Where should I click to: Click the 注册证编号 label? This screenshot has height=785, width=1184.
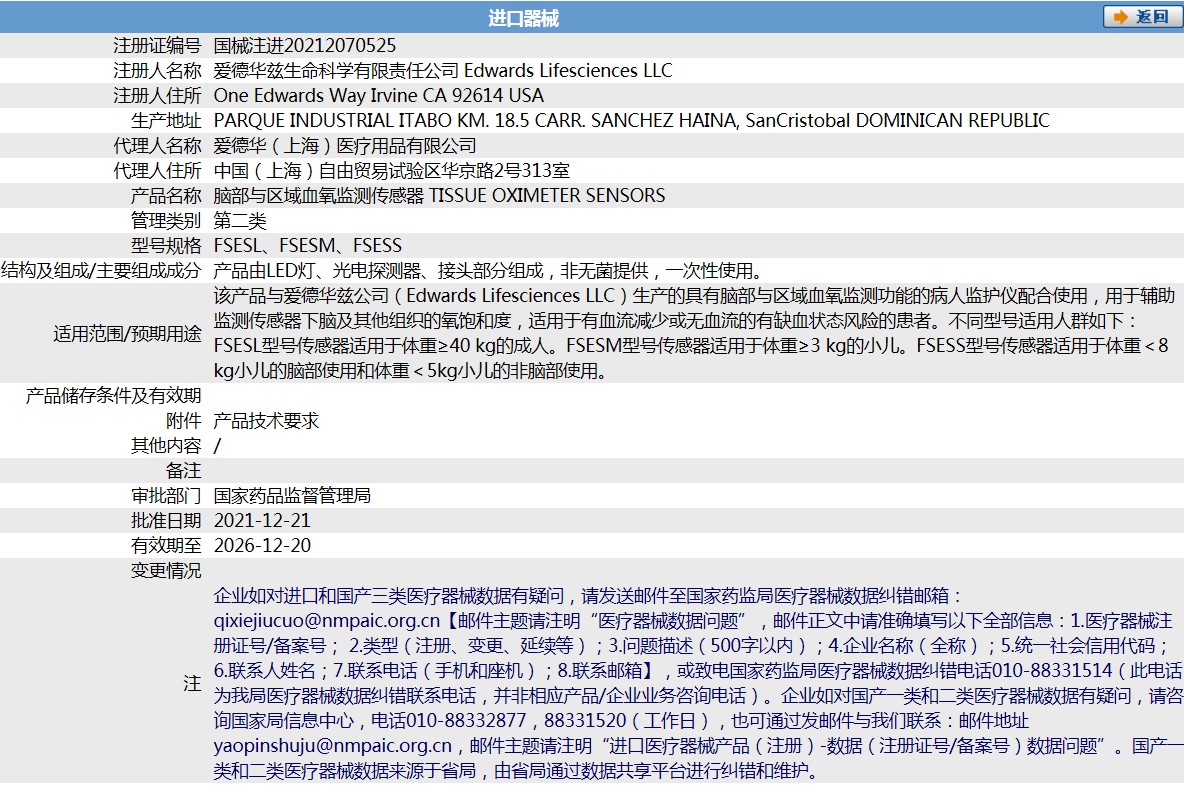click(x=157, y=45)
